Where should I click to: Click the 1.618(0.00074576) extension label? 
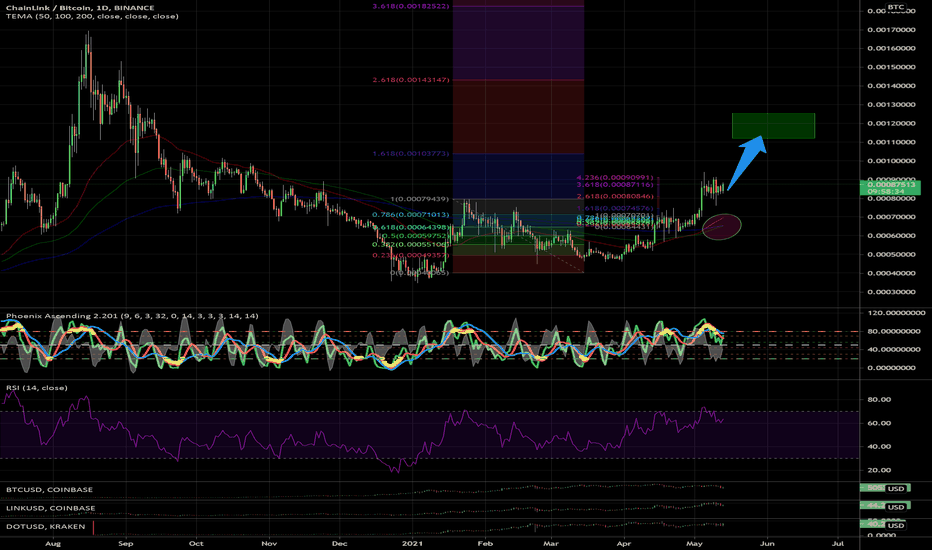pos(615,208)
